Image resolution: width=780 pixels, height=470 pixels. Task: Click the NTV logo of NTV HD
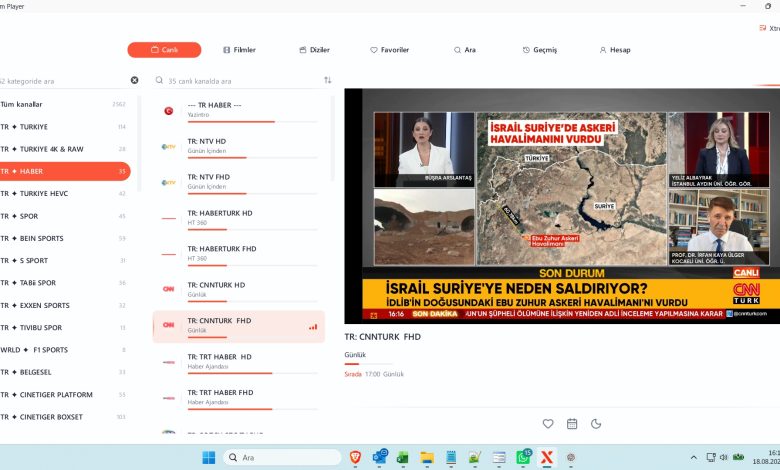coord(169,147)
